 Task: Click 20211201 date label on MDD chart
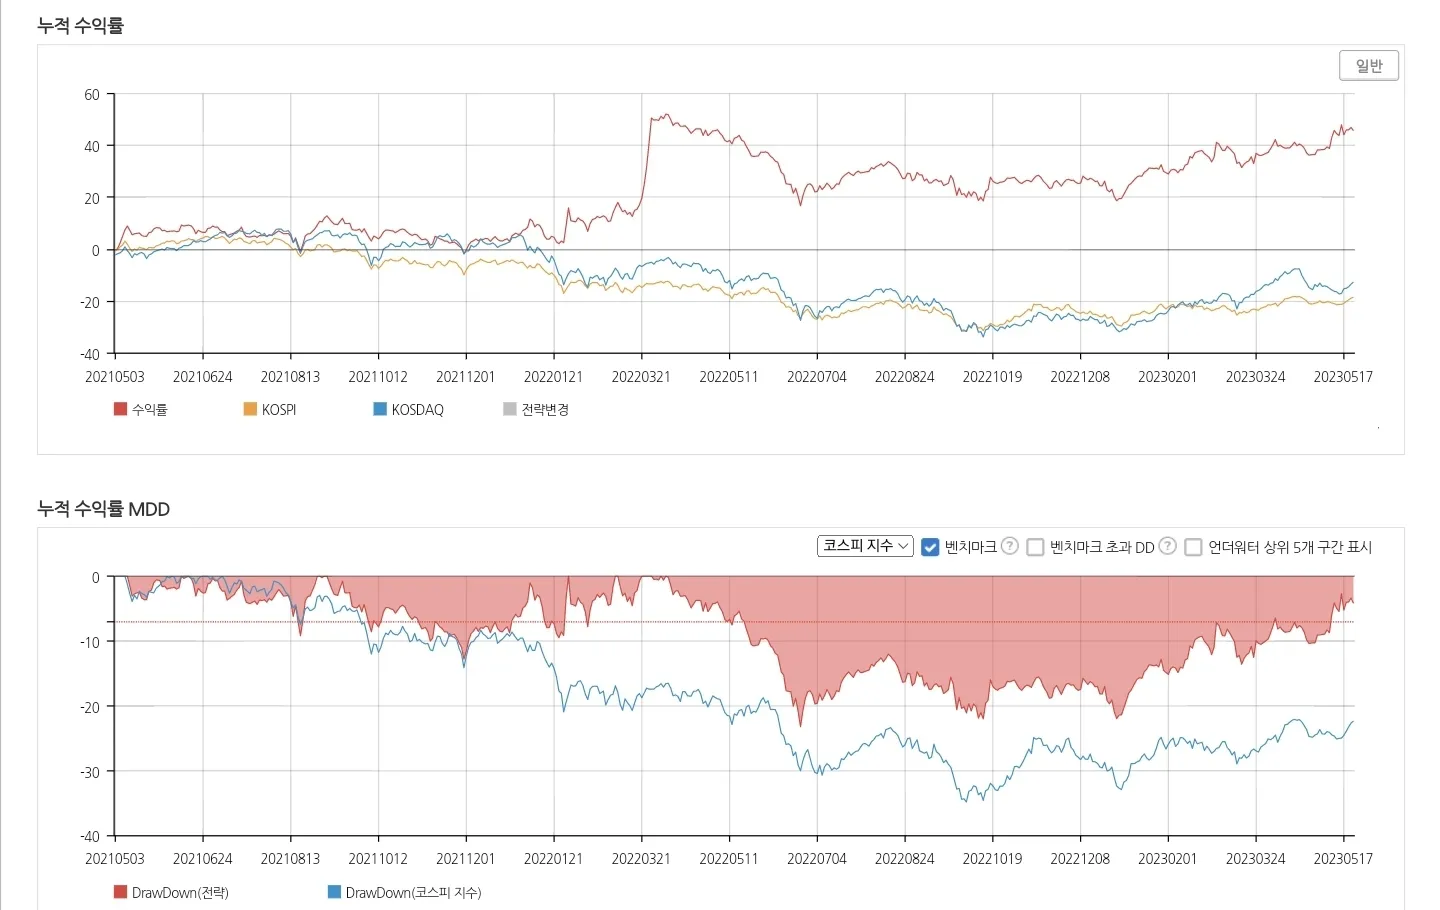point(466,859)
